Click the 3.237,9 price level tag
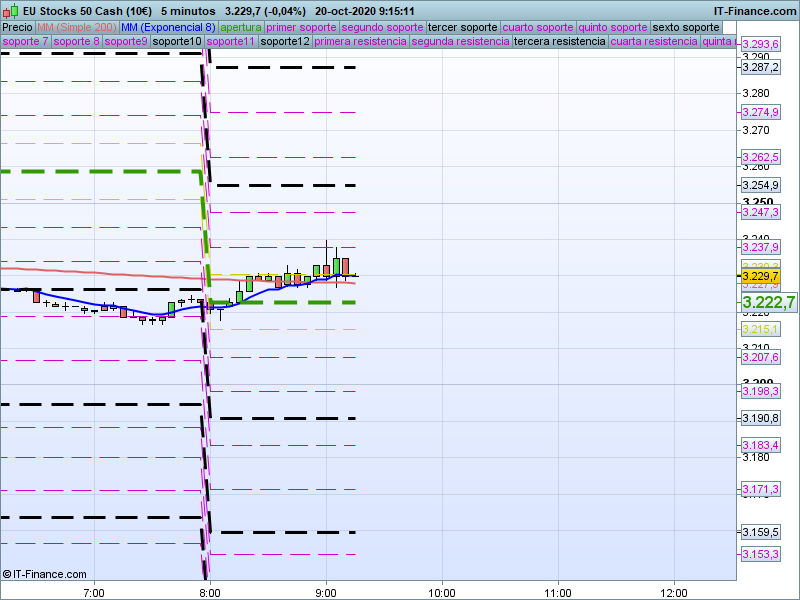The width and height of the screenshot is (800, 600). point(760,247)
